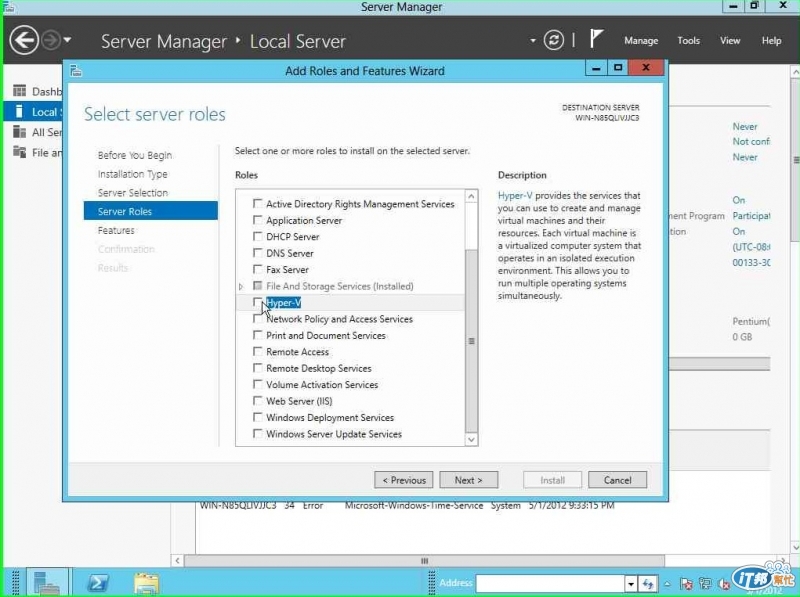Image resolution: width=800 pixels, height=597 pixels.
Task: Check the Application Server role
Action: (258, 220)
